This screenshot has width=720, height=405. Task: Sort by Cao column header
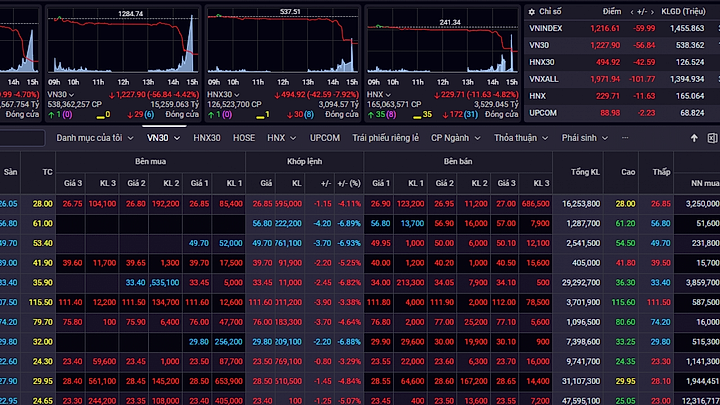tap(628, 172)
